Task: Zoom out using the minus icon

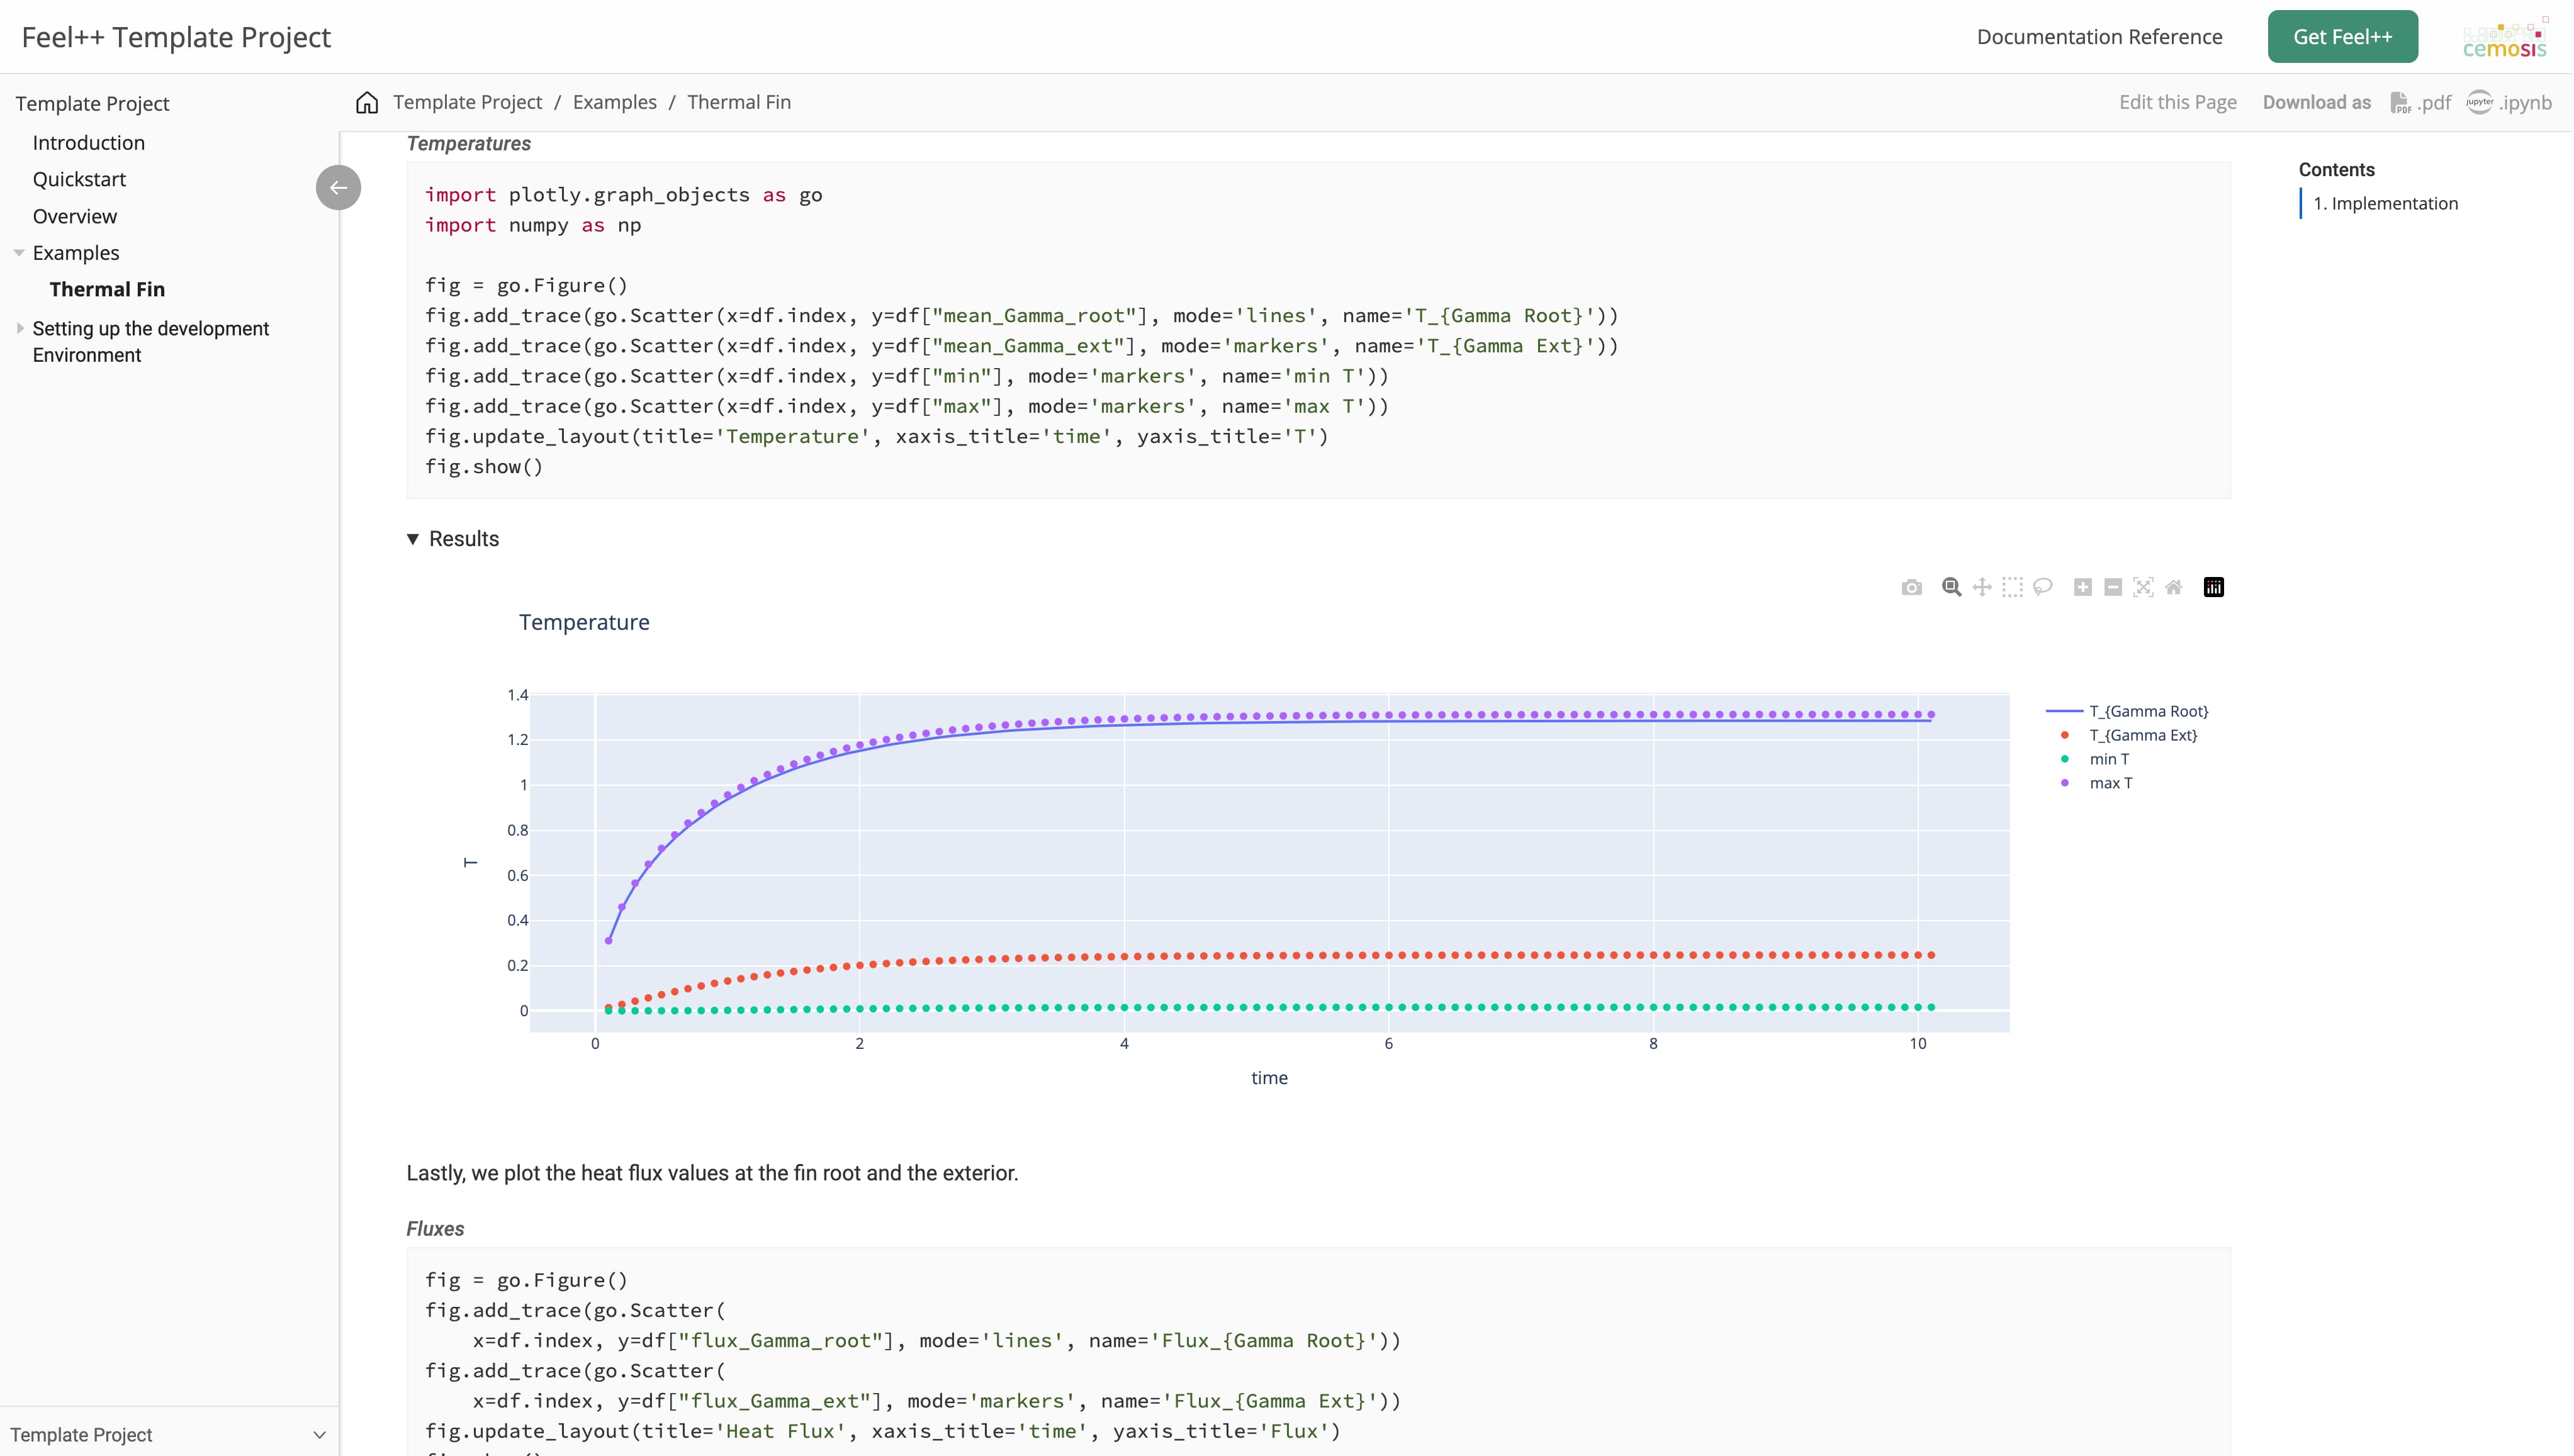Action: click(x=2113, y=587)
